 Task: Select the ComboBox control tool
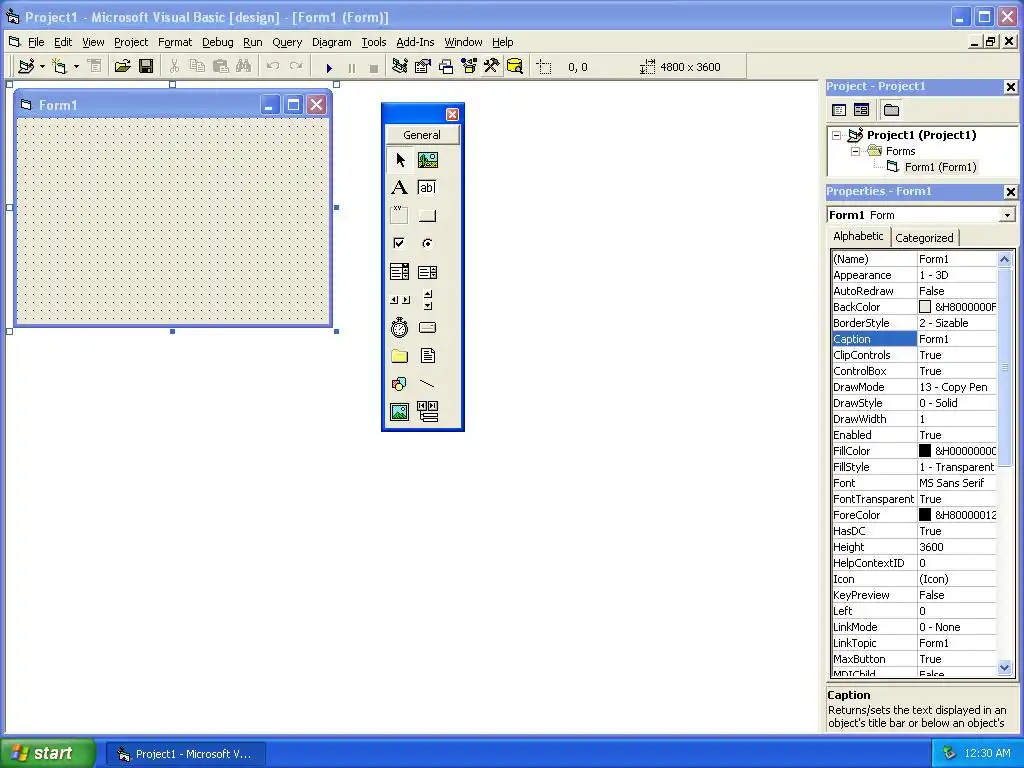pyautogui.click(x=400, y=272)
